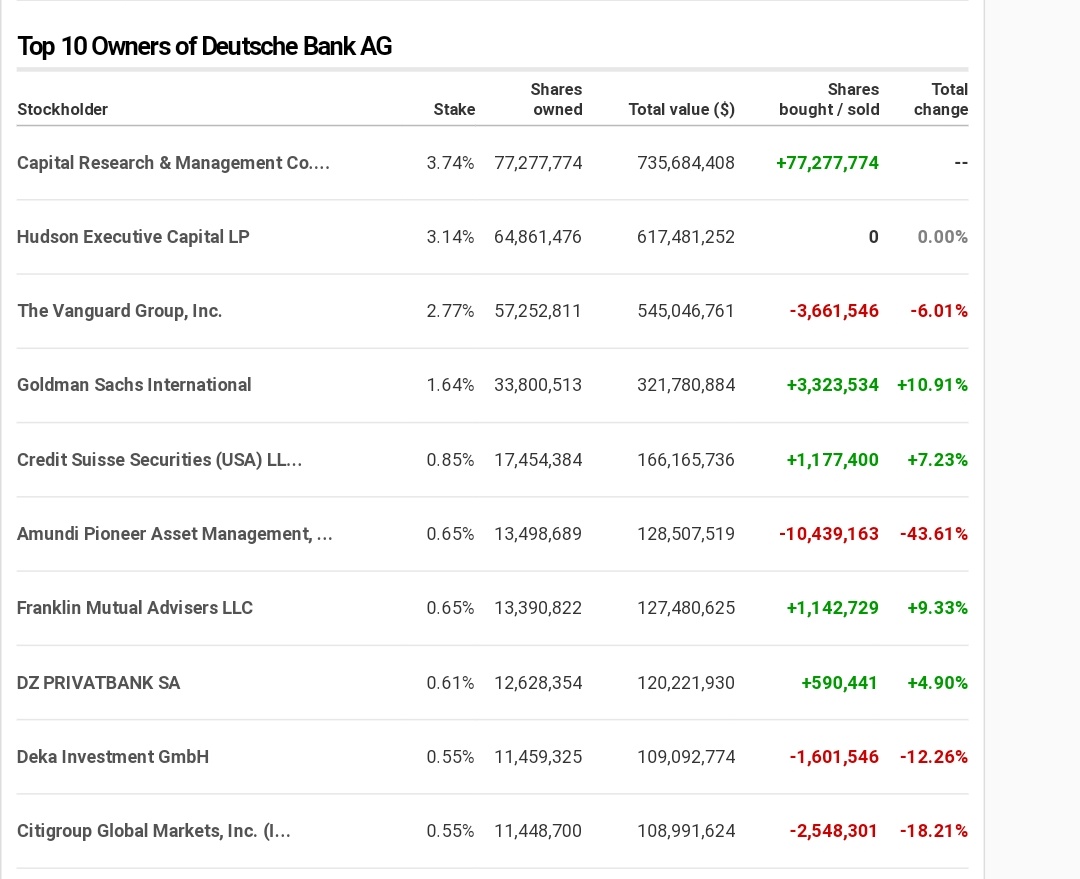The height and width of the screenshot is (879, 1080).
Task: Open Capital Research & Management Co. stockholder link
Action: tap(174, 163)
